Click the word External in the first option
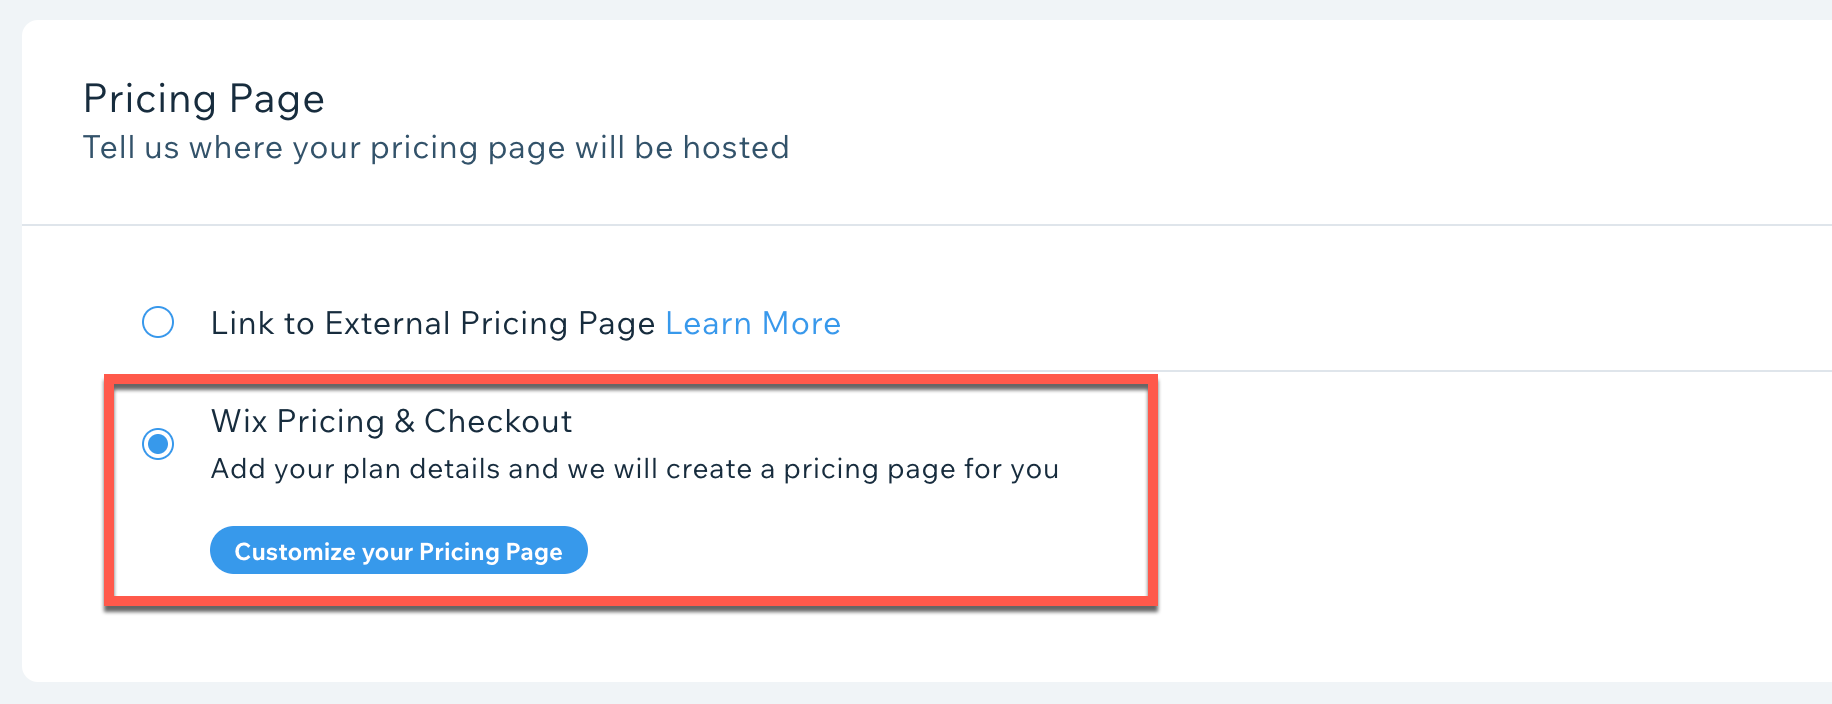Viewport: 1832px width, 704px height. [387, 323]
